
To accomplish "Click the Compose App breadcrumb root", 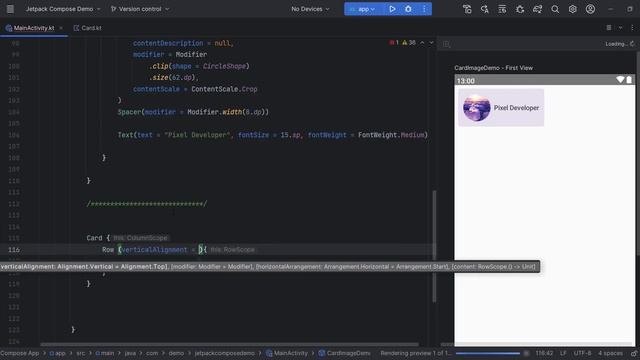I will [x=20, y=353].
